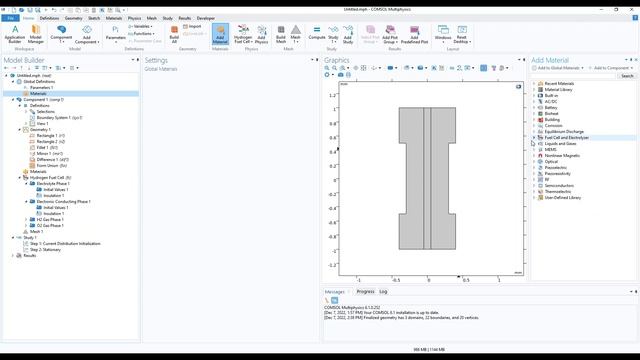Expand H2 Gas Phase 1 node
The height and width of the screenshot is (360, 640).
click(26, 220)
